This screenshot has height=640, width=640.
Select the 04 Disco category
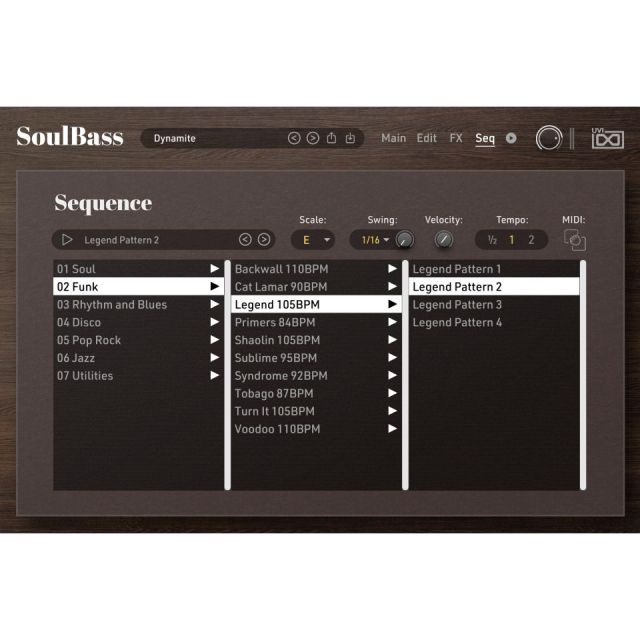tap(138, 322)
